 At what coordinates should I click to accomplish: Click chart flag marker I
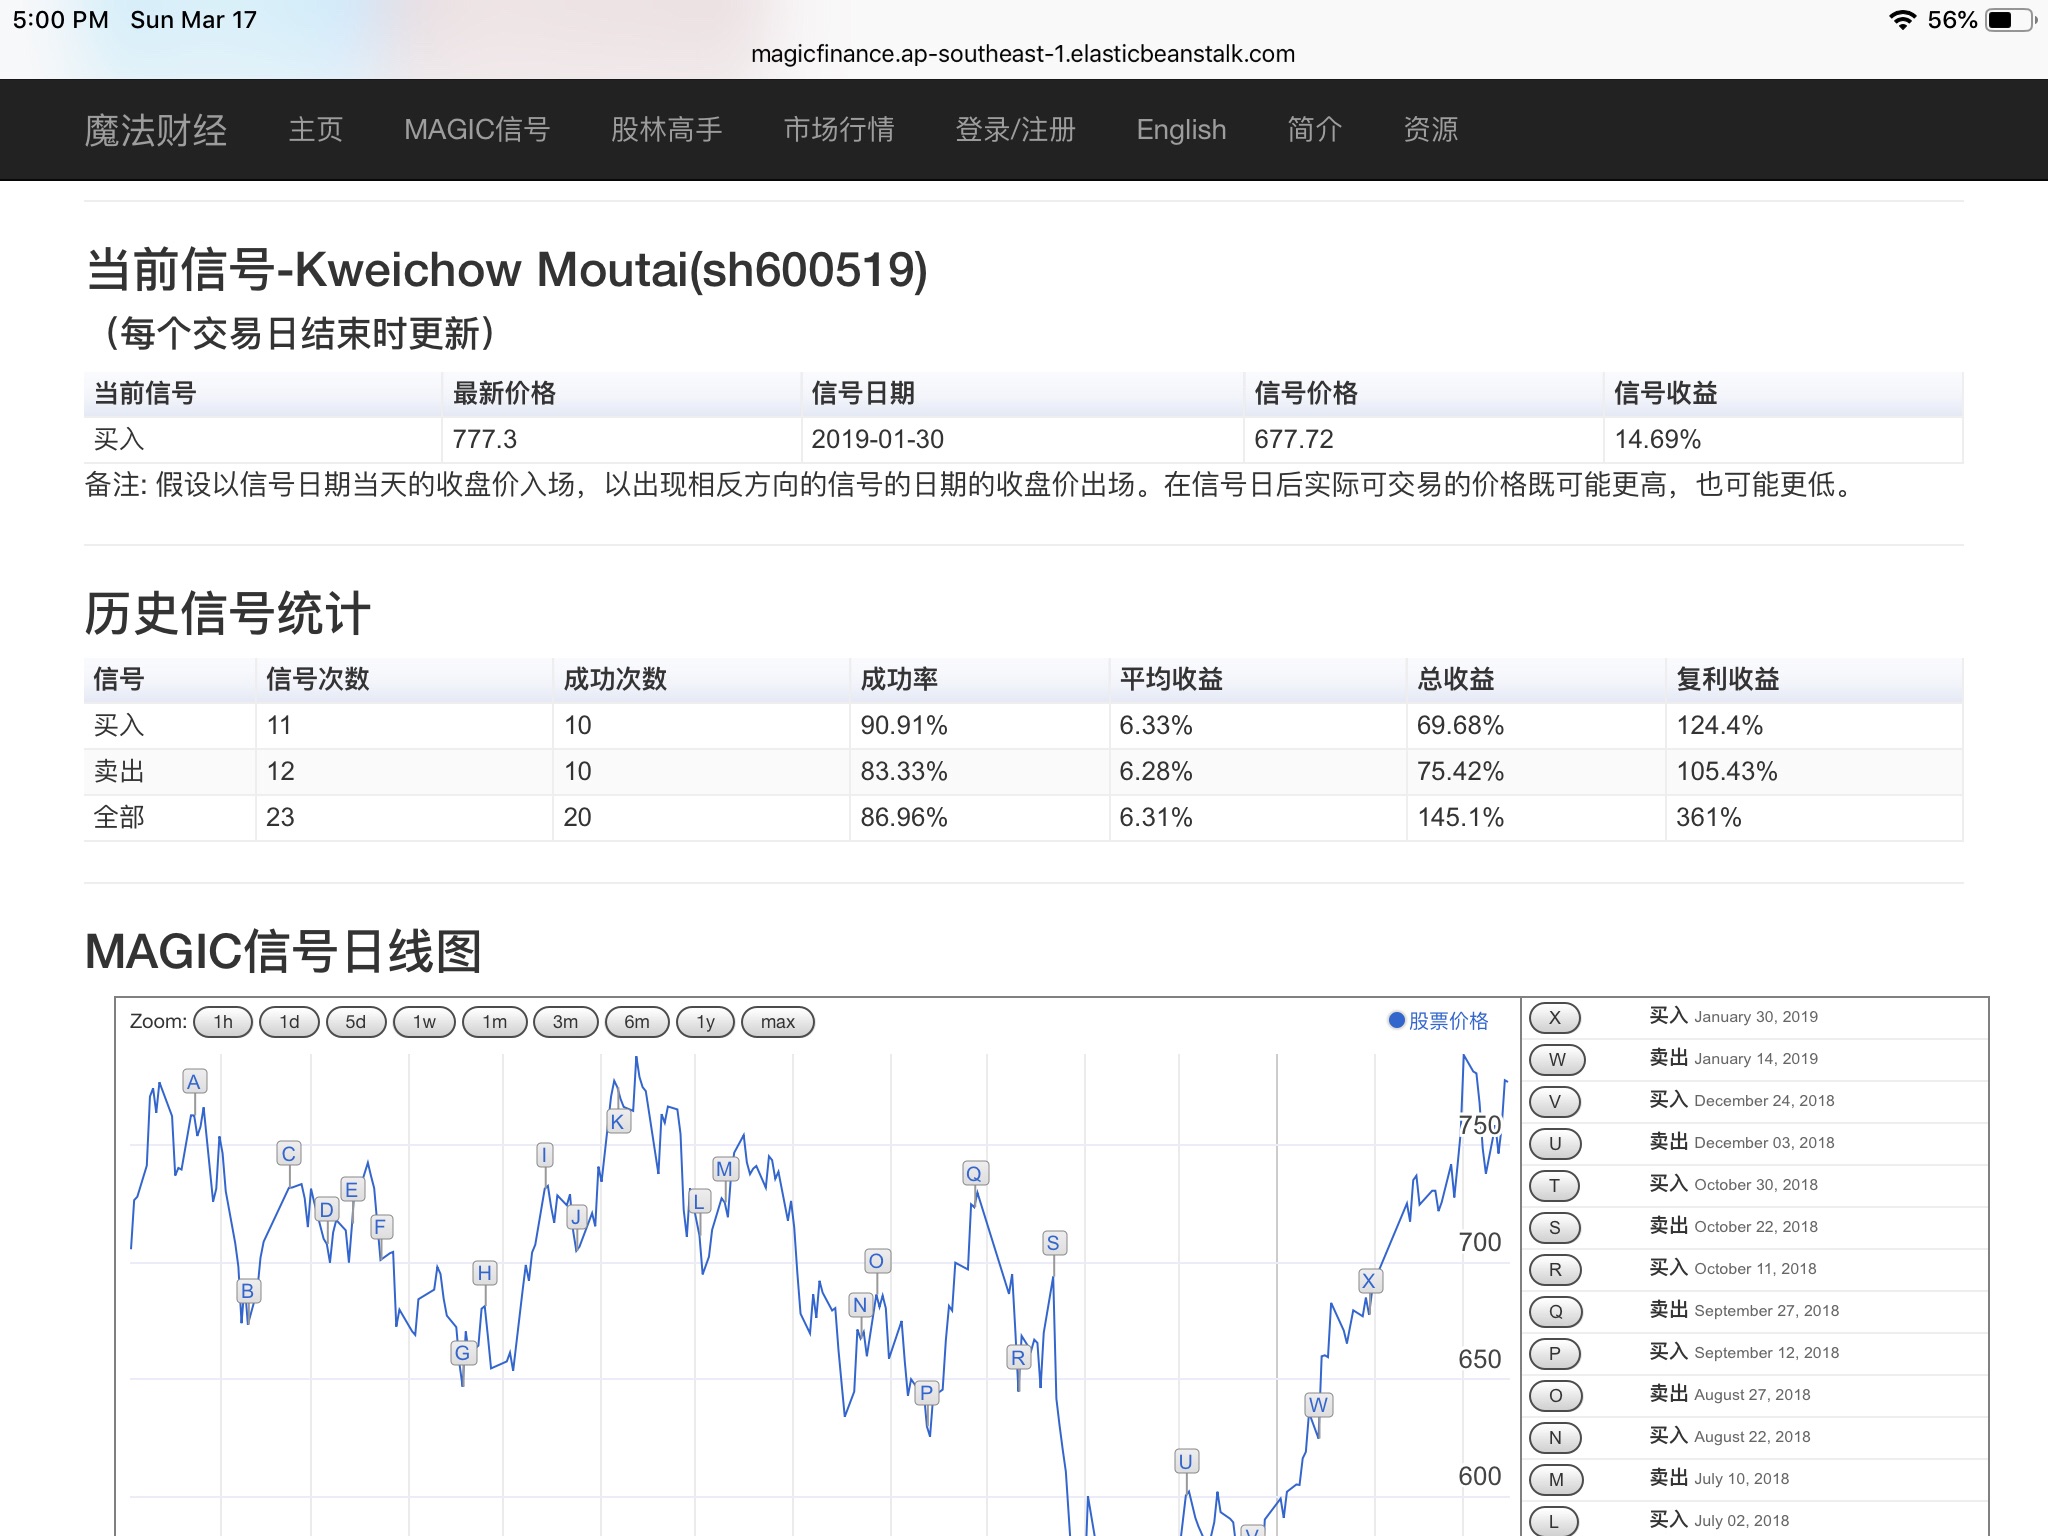544,1155
